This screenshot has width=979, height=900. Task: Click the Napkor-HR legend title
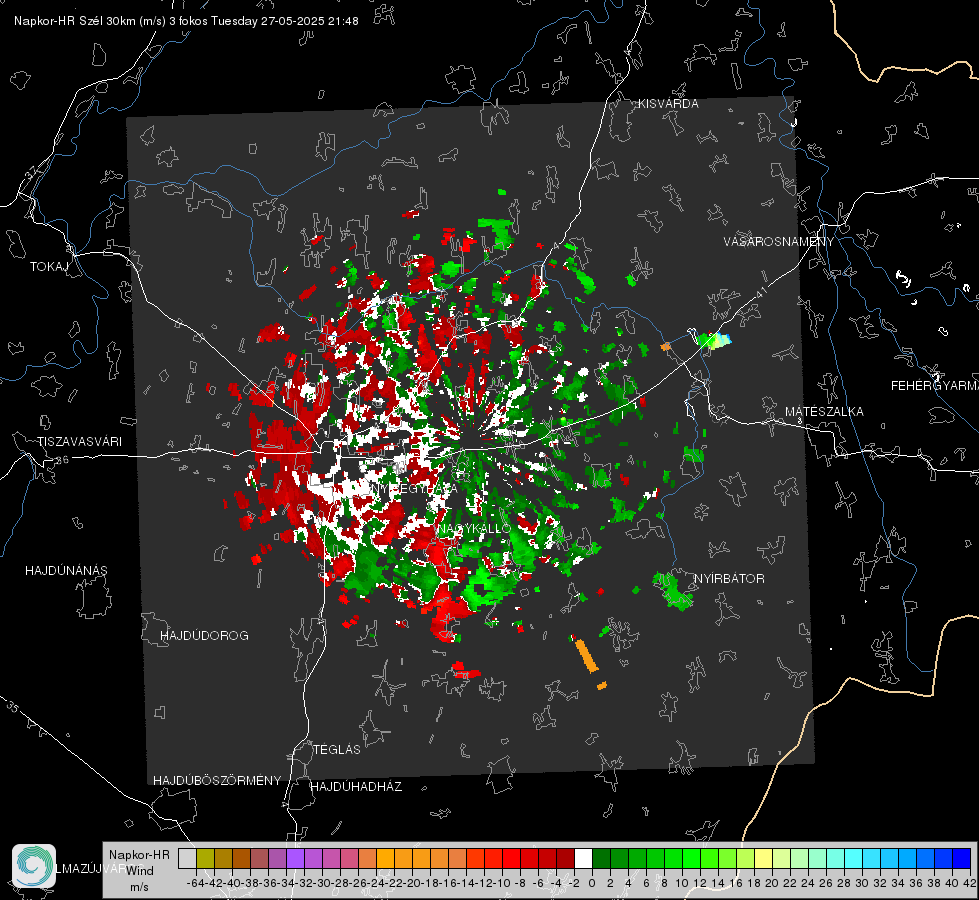(139, 854)
